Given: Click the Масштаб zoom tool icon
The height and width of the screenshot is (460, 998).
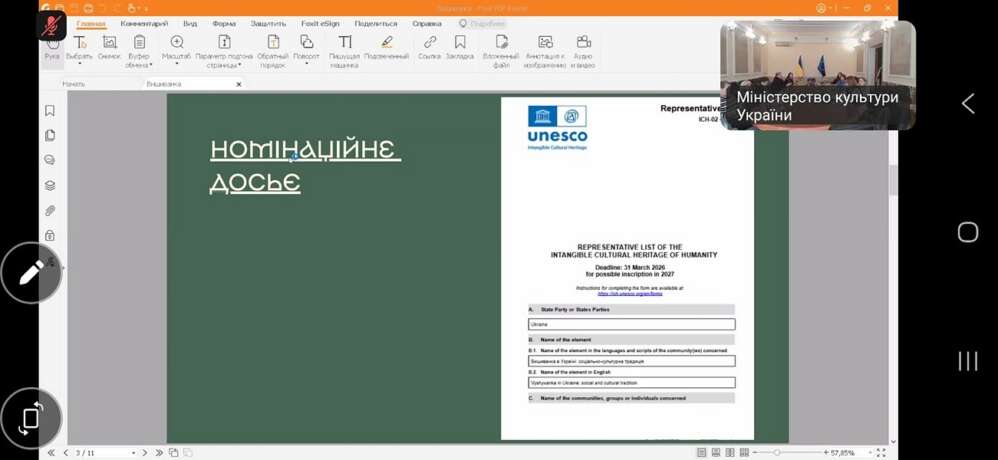Looking at the screenshot, I should pyautogui.click(x=177, y=43).
